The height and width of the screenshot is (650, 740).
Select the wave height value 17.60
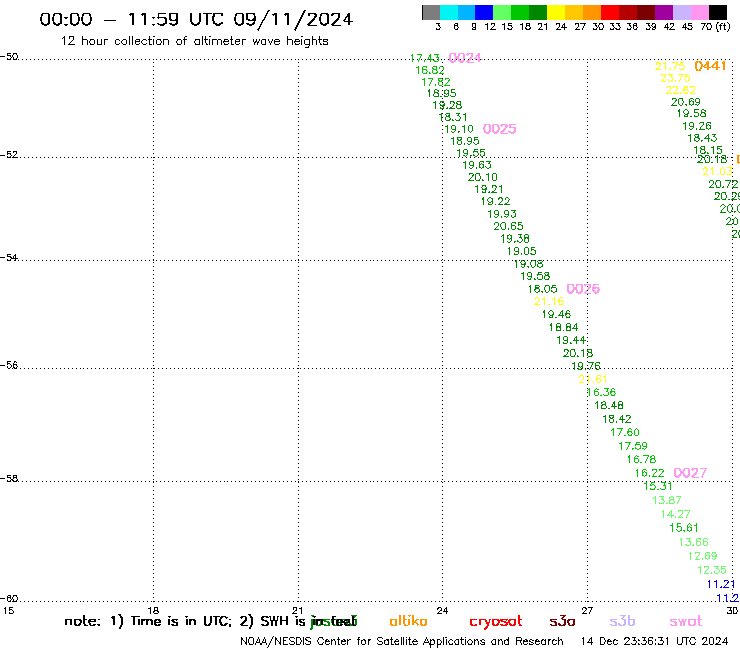click(x=625, y=432)
